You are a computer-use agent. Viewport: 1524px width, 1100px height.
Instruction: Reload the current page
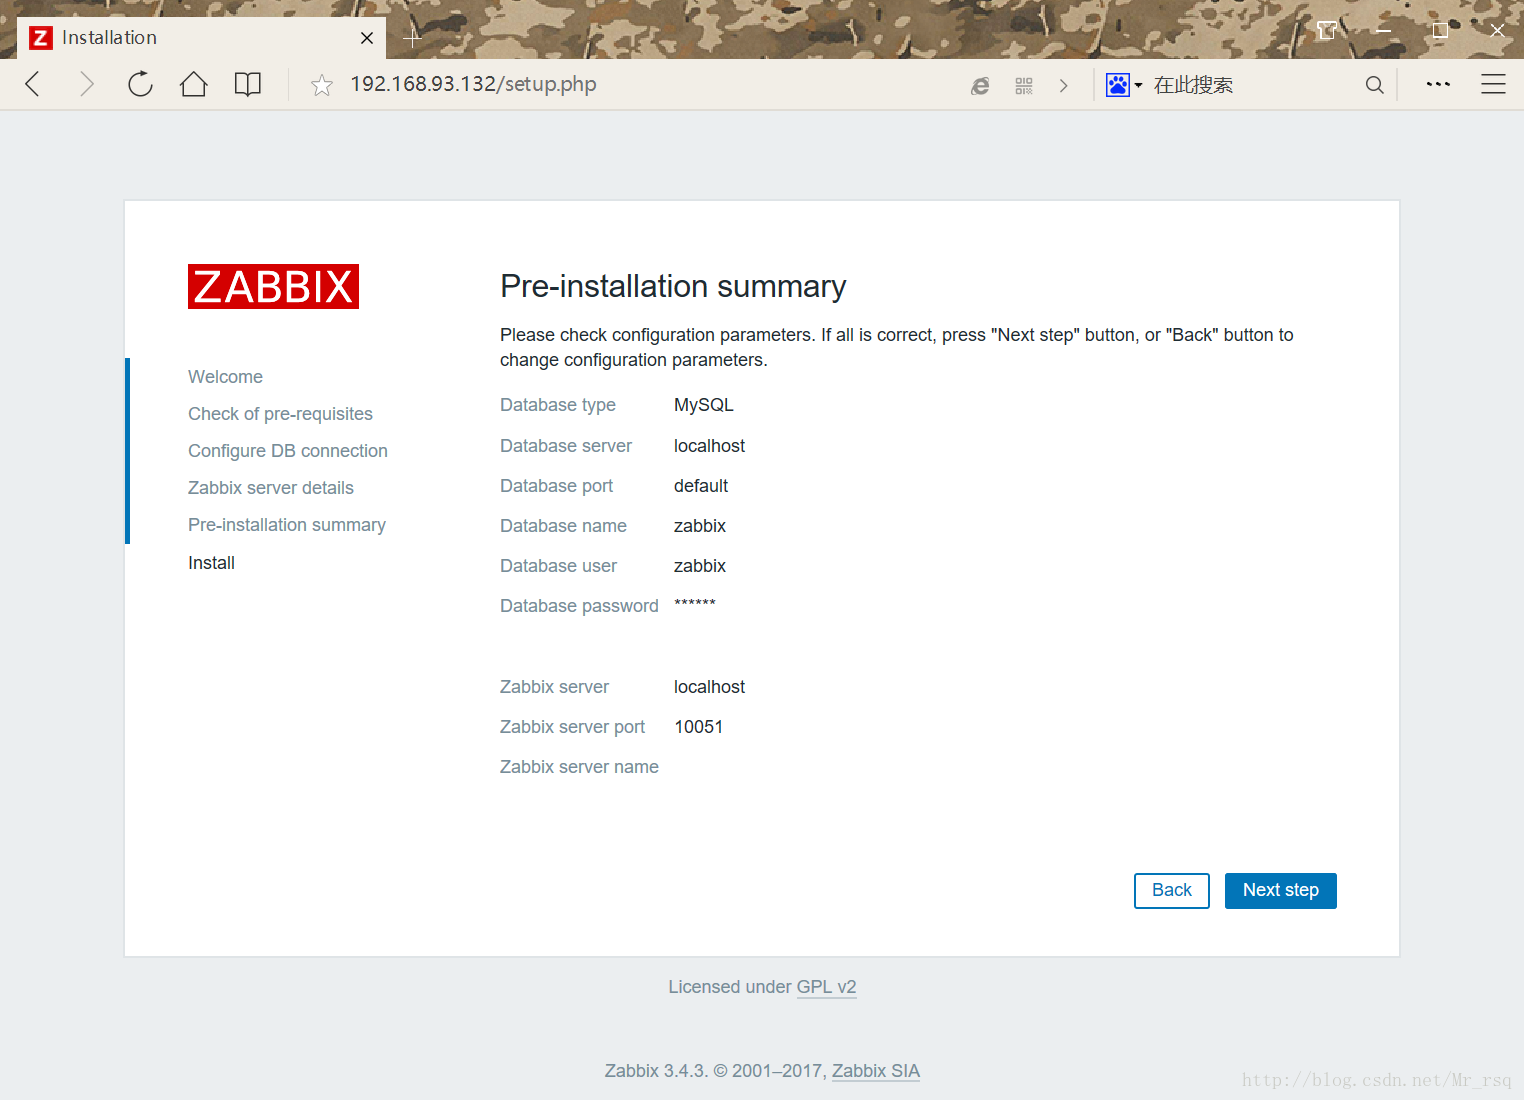140,85
